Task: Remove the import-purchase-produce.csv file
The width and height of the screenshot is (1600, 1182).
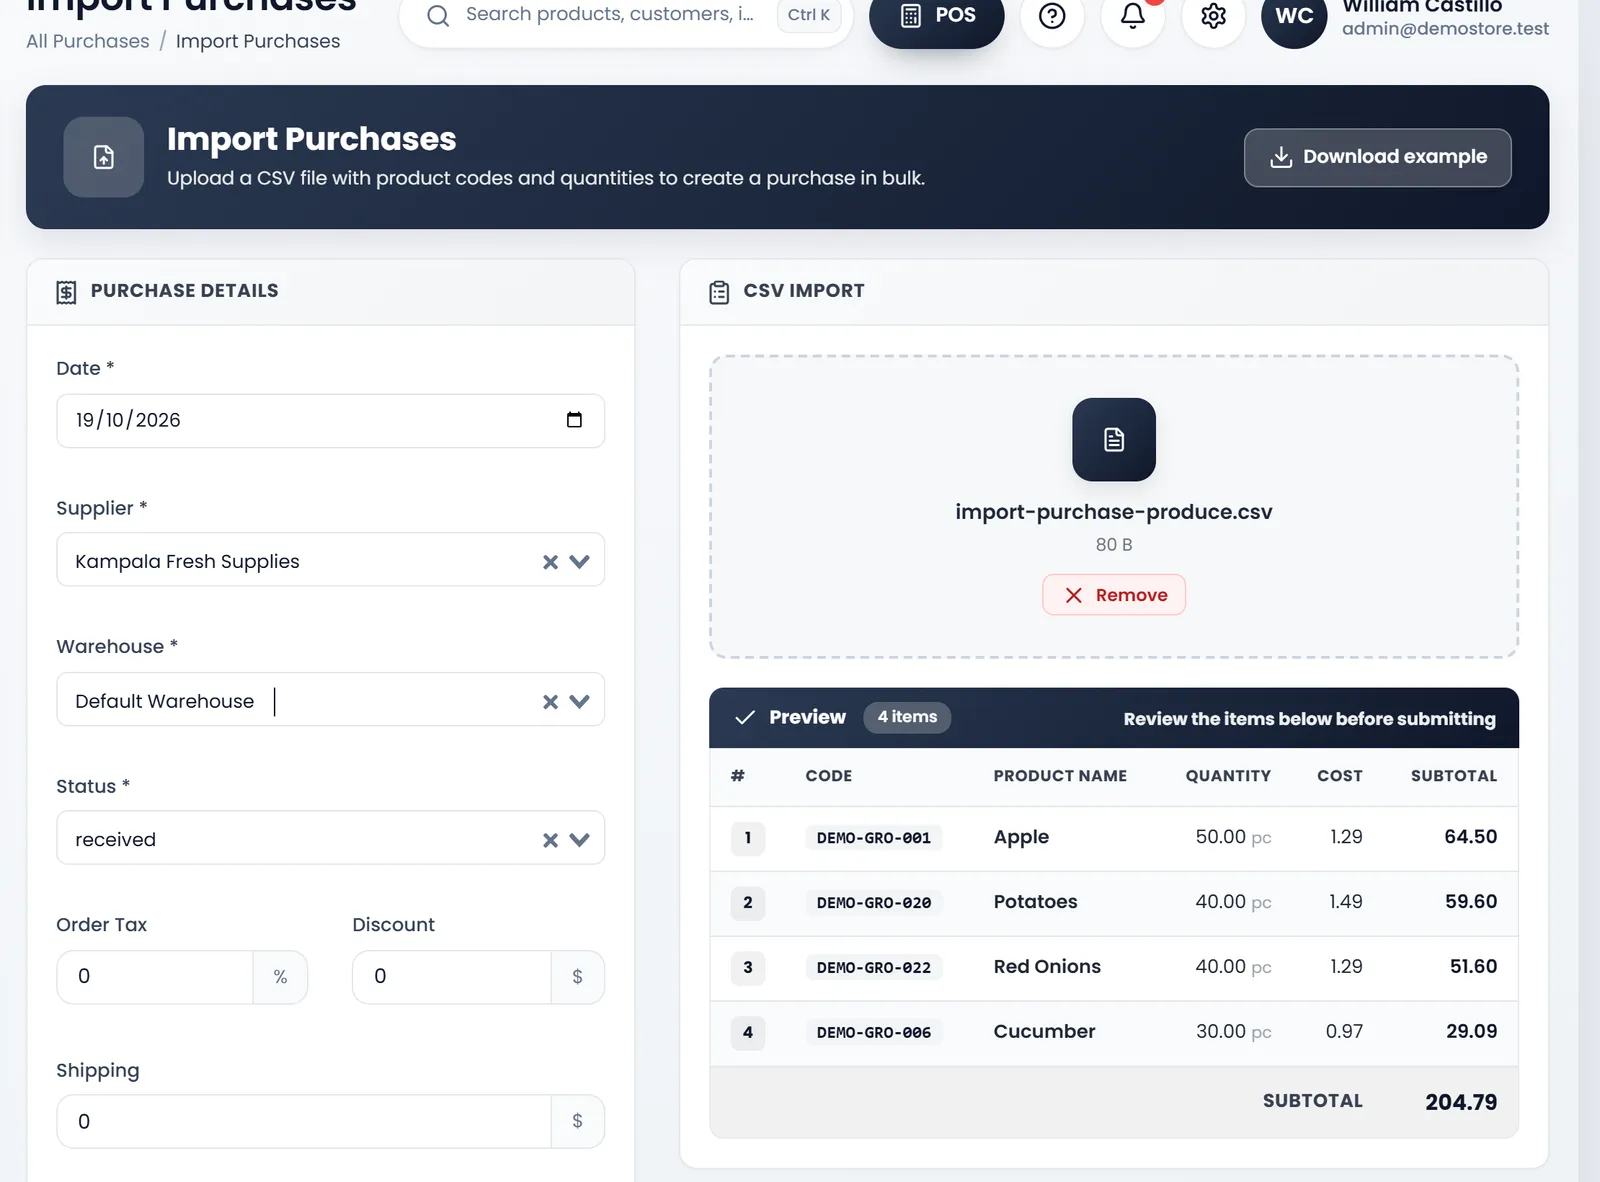Action: click(x=1114, y=595)
